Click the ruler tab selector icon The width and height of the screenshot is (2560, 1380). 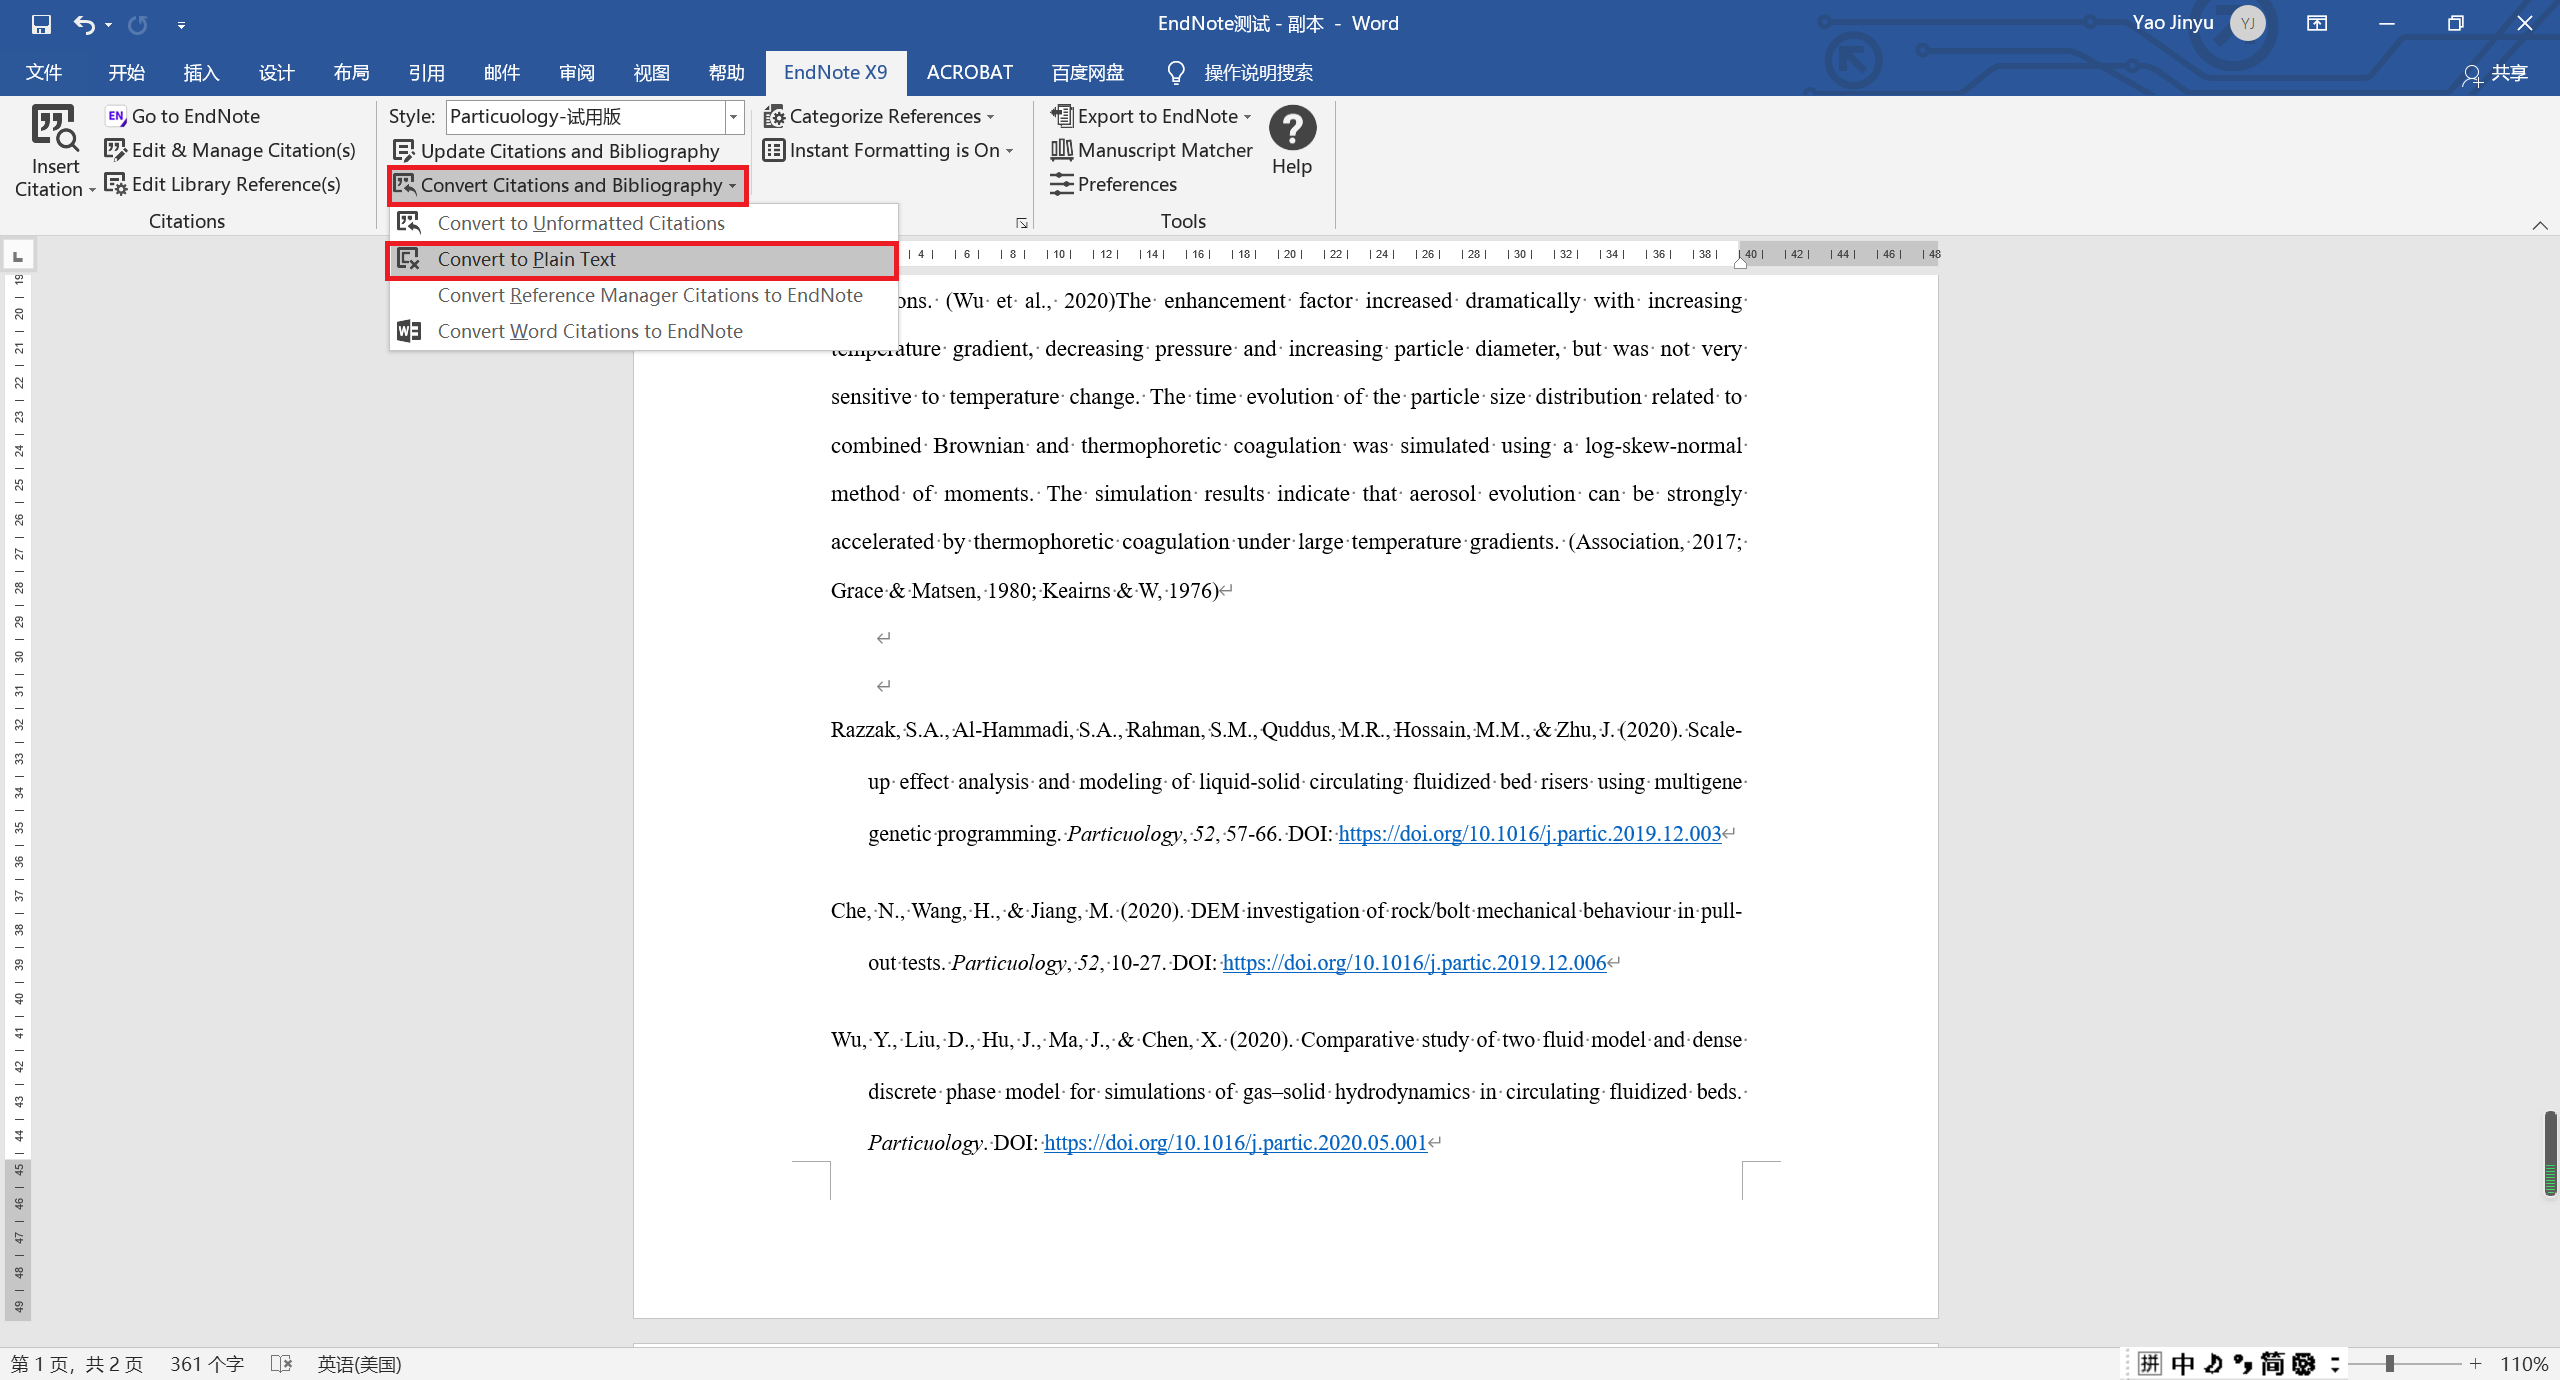(x=18, y=255)
